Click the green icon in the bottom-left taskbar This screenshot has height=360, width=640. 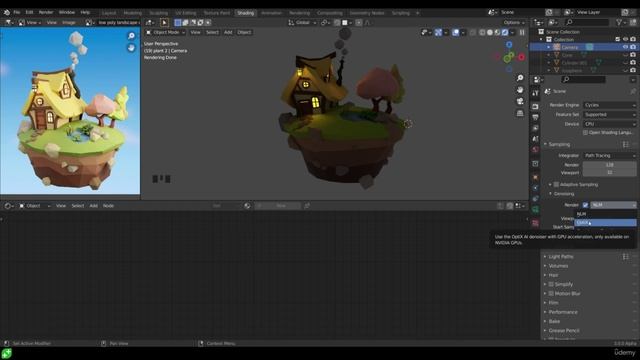6,353
